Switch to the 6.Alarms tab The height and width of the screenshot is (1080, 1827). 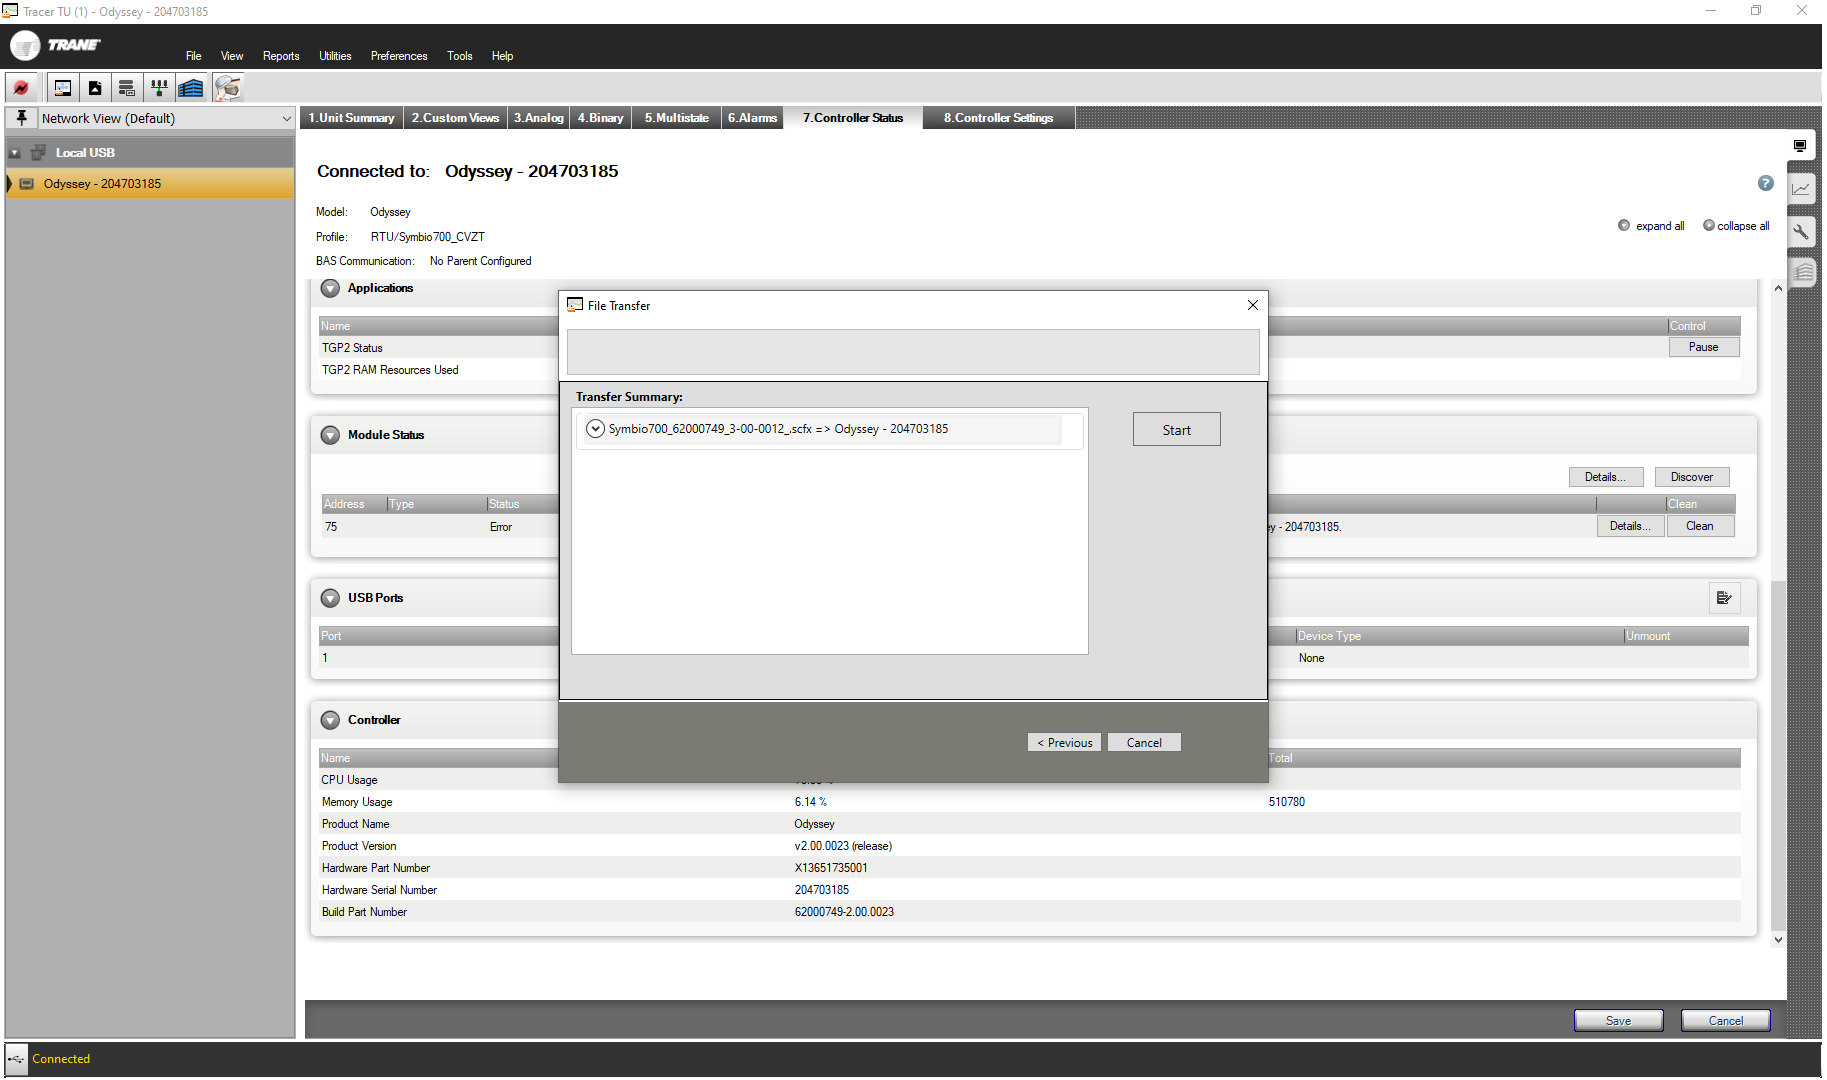point(752,118)
